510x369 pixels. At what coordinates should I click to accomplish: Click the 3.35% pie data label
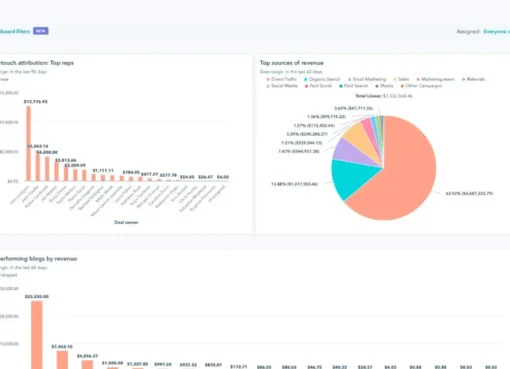tap(307, 134)
